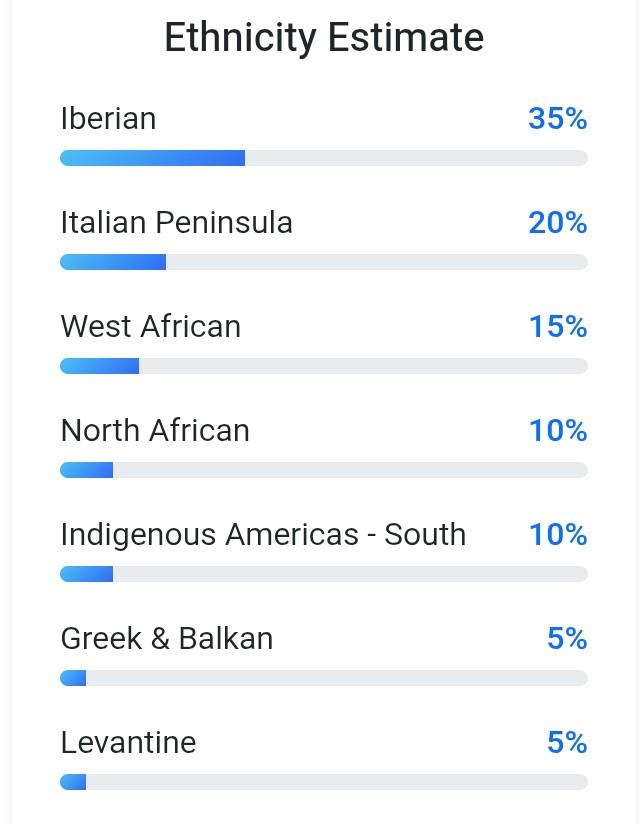Select the Iberian ethnicity label
The height and width of the screenshot is (824, 644).
(108, 119)
